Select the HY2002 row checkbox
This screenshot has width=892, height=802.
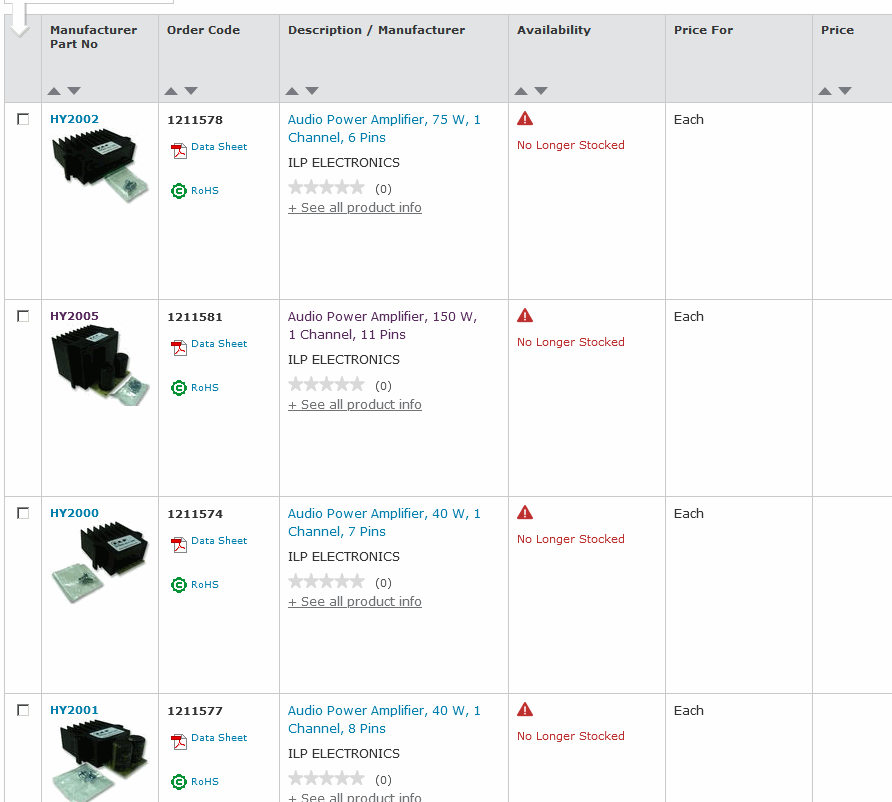pyautogui.click(x=23, y=119)
